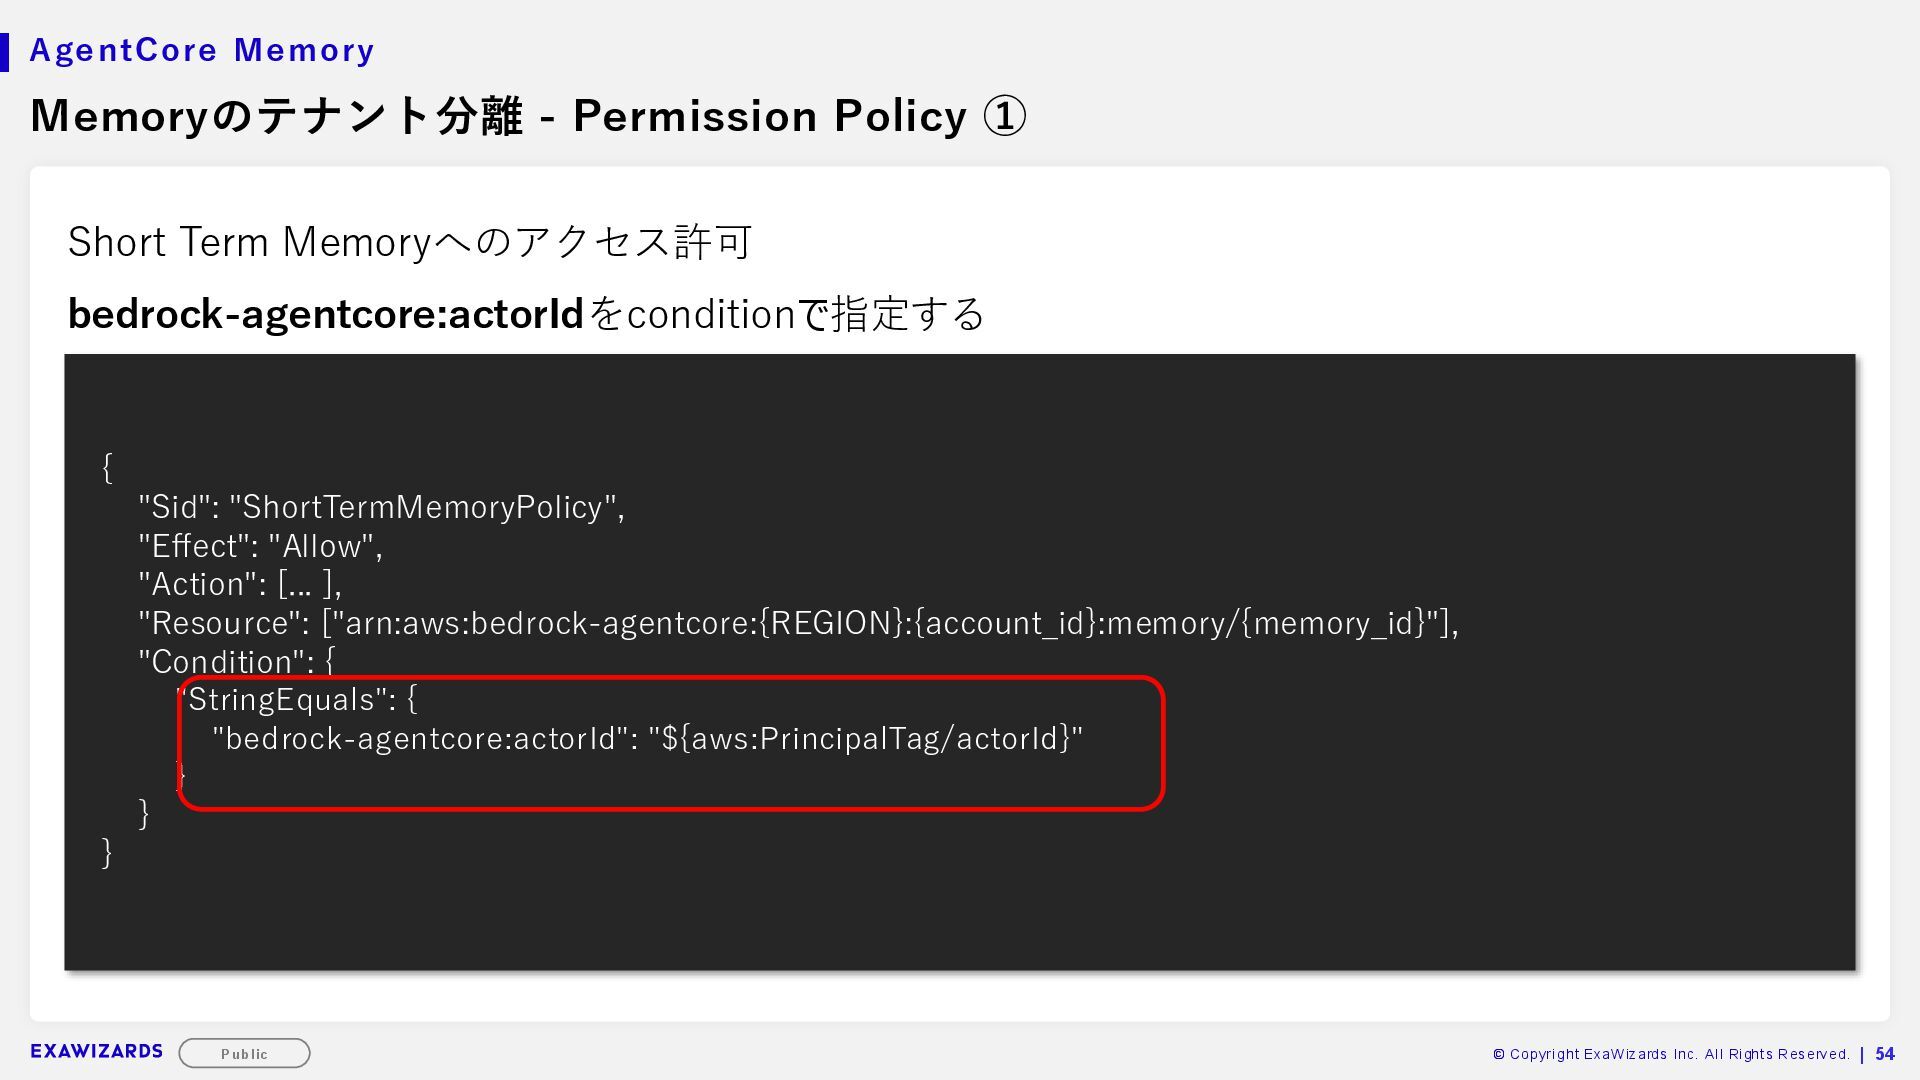Click the "Action": [... ] line
The width and height of the screenshot is (1920, 1080).
tap(240, 584)
